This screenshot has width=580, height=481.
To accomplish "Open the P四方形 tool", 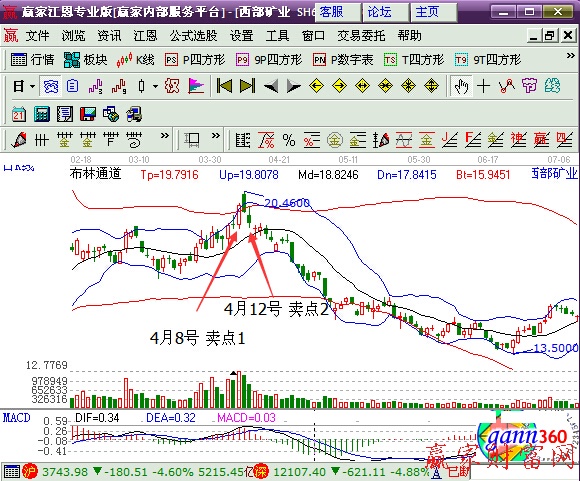I will click(195, 60).
